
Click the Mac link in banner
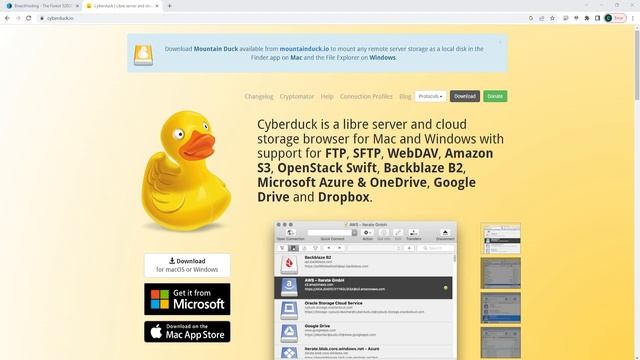pyautogui.click(x=296, y=58)
